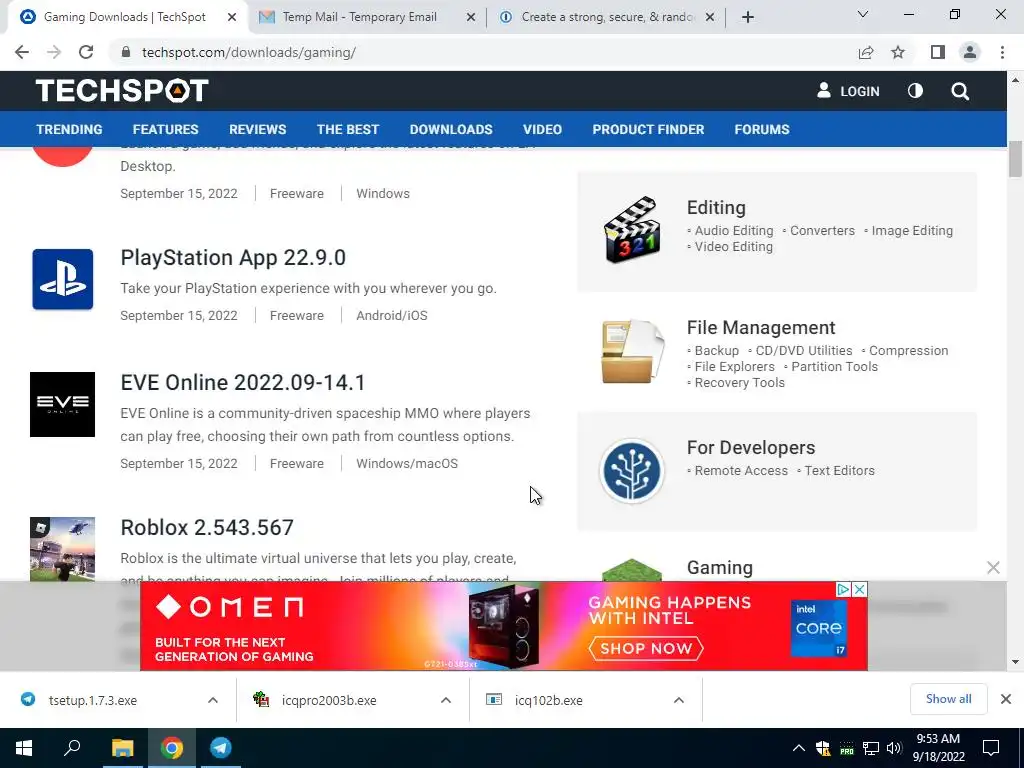Open Audio Editing category link
The width and height of the screenshot is (1024, 768).
tap(733, 231)
